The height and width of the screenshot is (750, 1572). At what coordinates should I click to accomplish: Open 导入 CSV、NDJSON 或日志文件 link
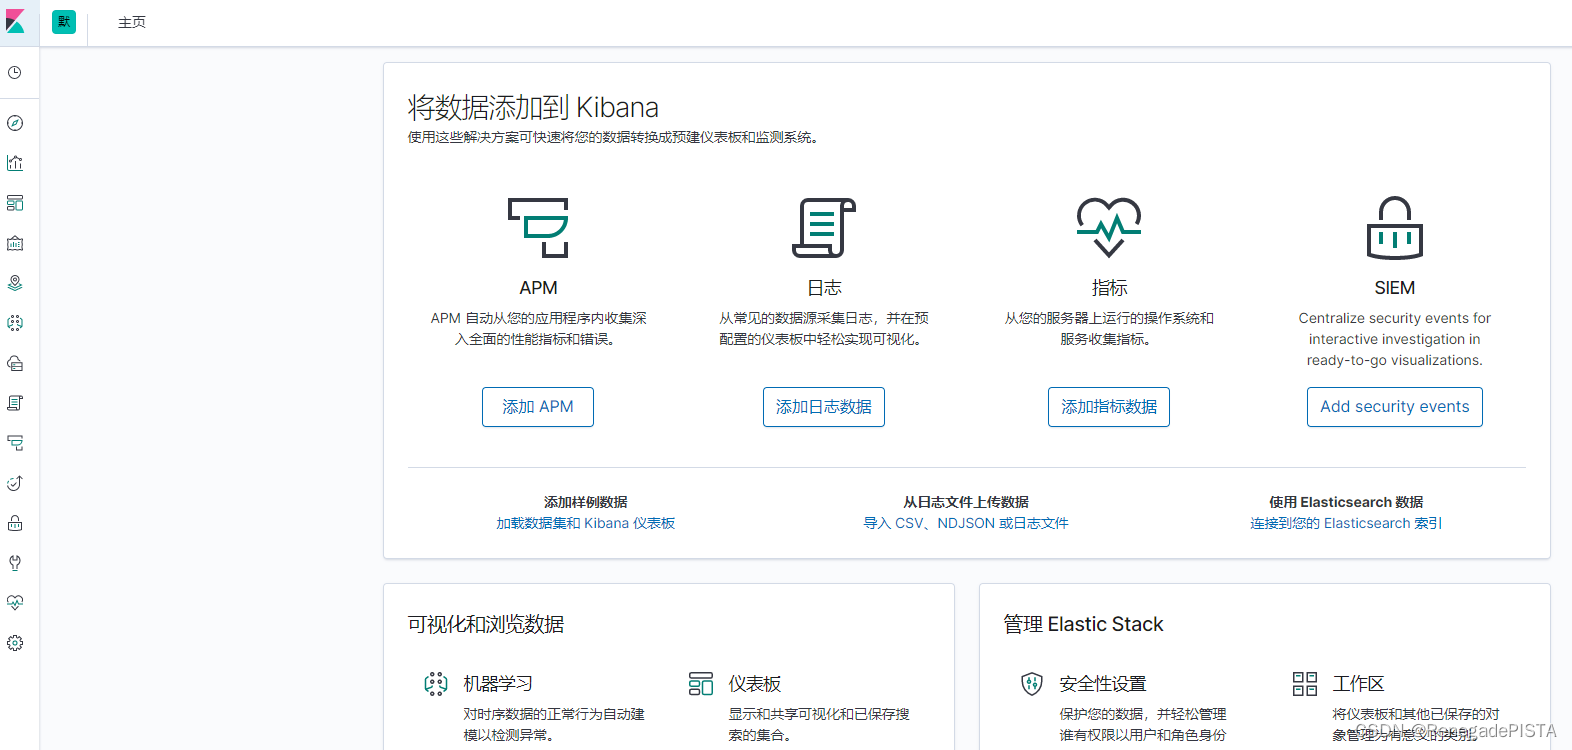(x=966, y=523)
